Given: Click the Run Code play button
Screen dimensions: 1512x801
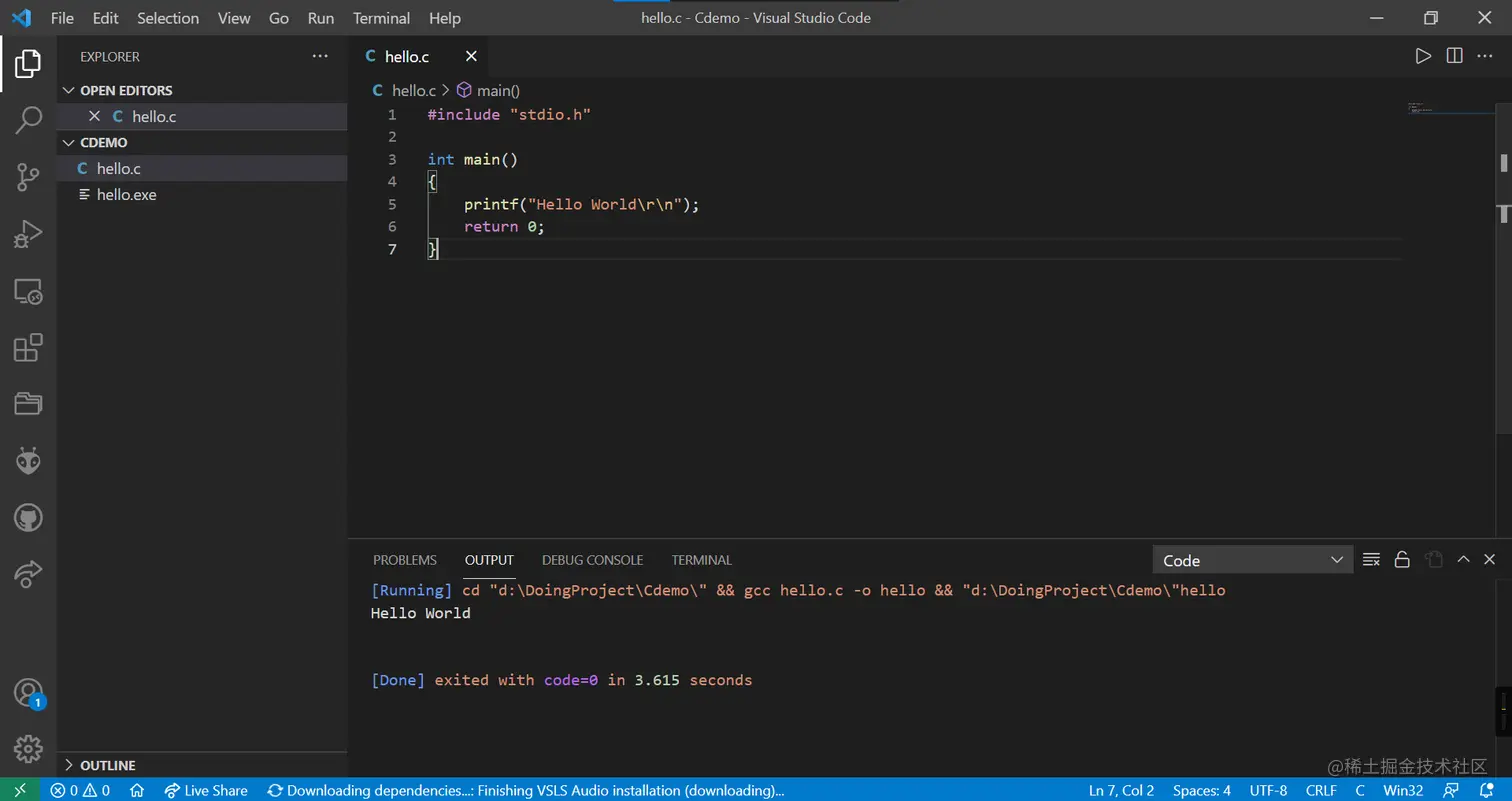Looking at the screenshot, I should click(x=1423, y=56).
